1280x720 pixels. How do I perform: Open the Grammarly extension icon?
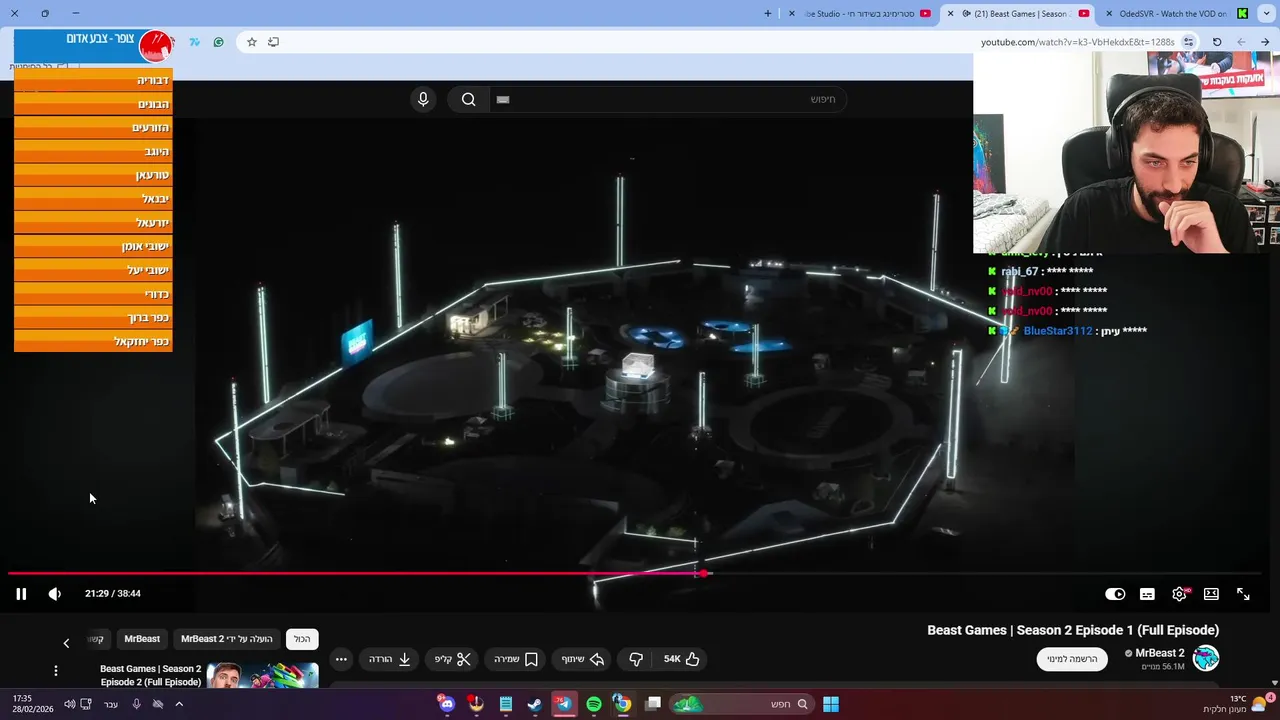coord(218,42)
